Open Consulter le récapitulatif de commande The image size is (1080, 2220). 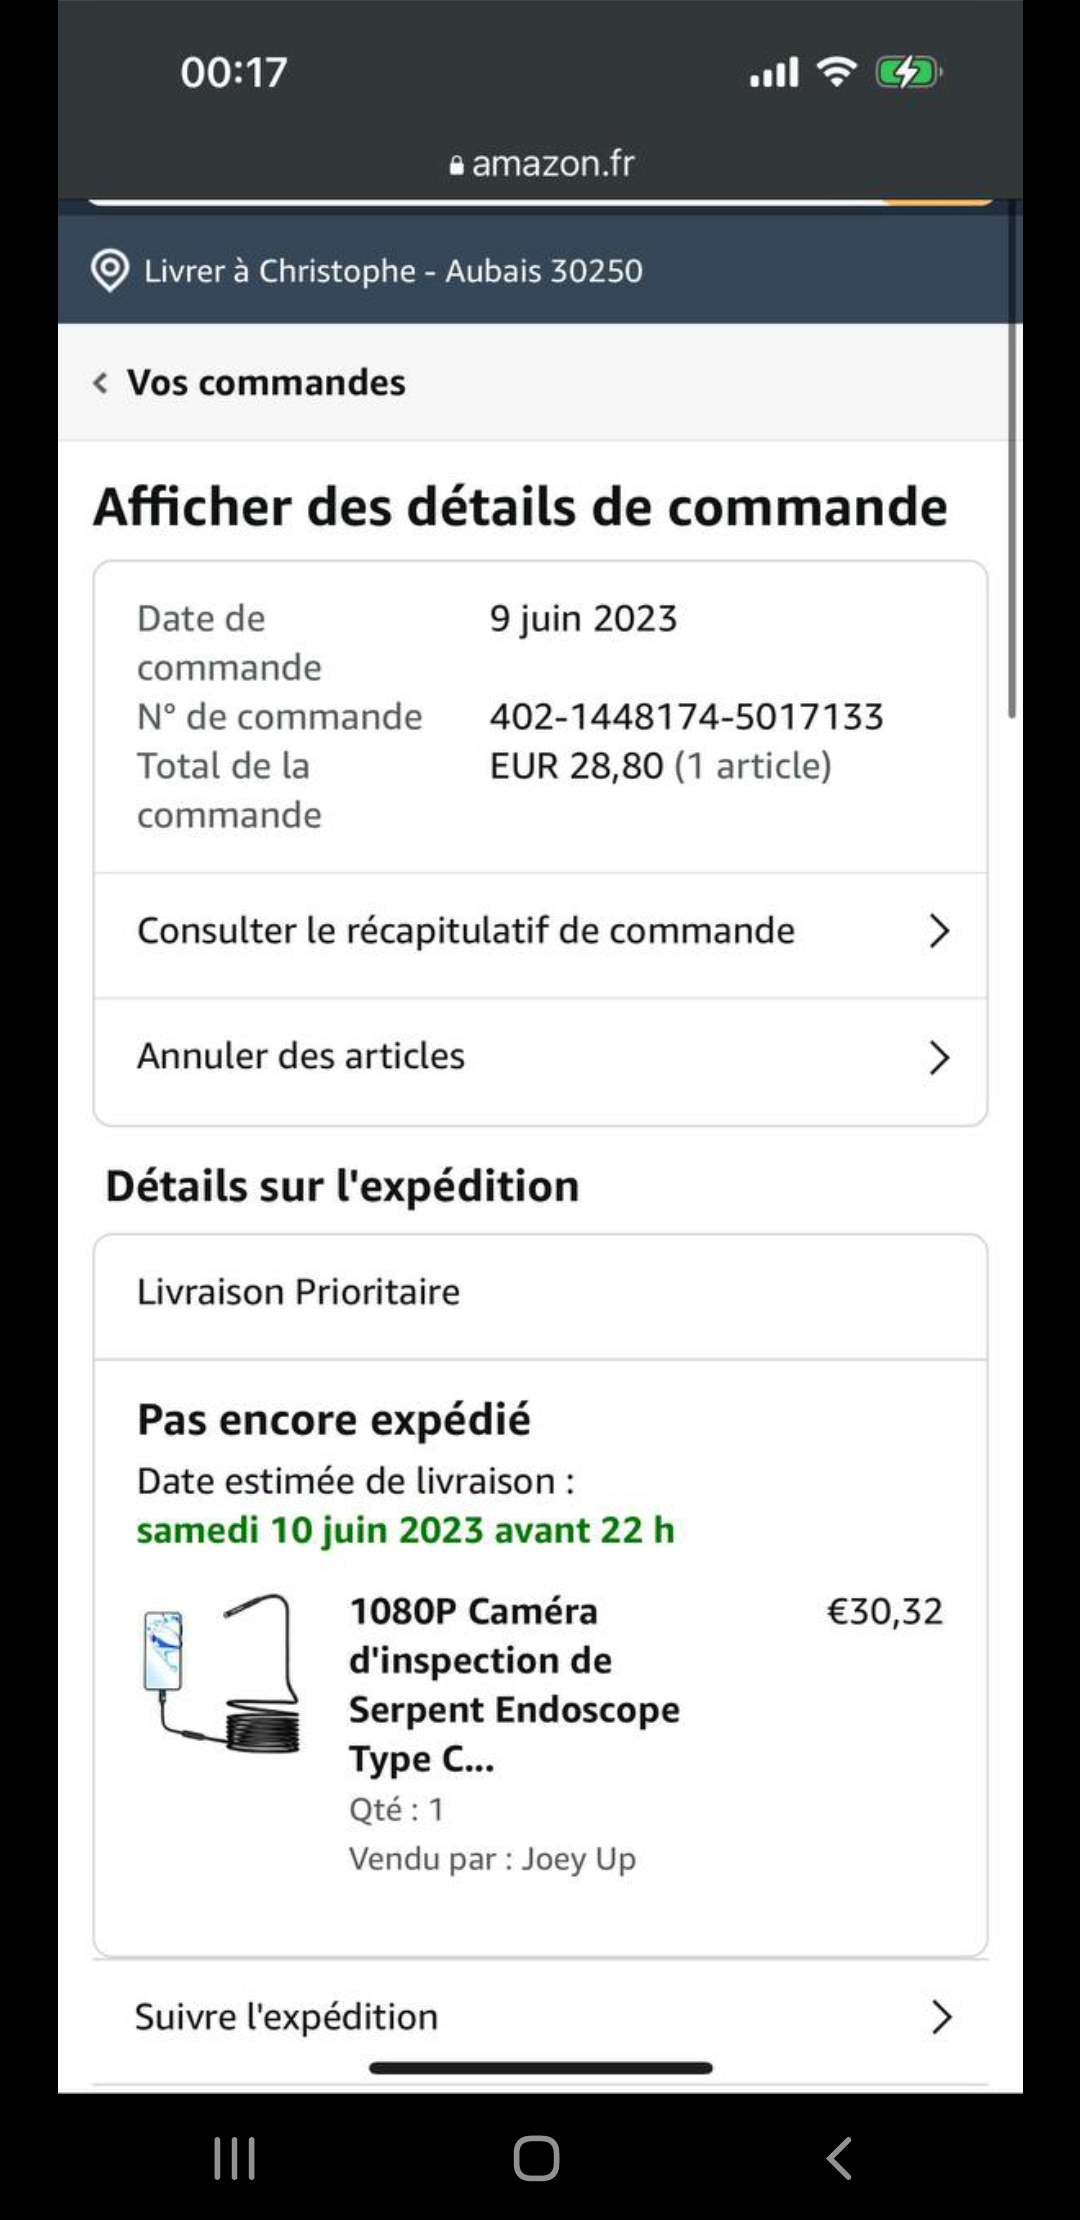coord(466,931)
